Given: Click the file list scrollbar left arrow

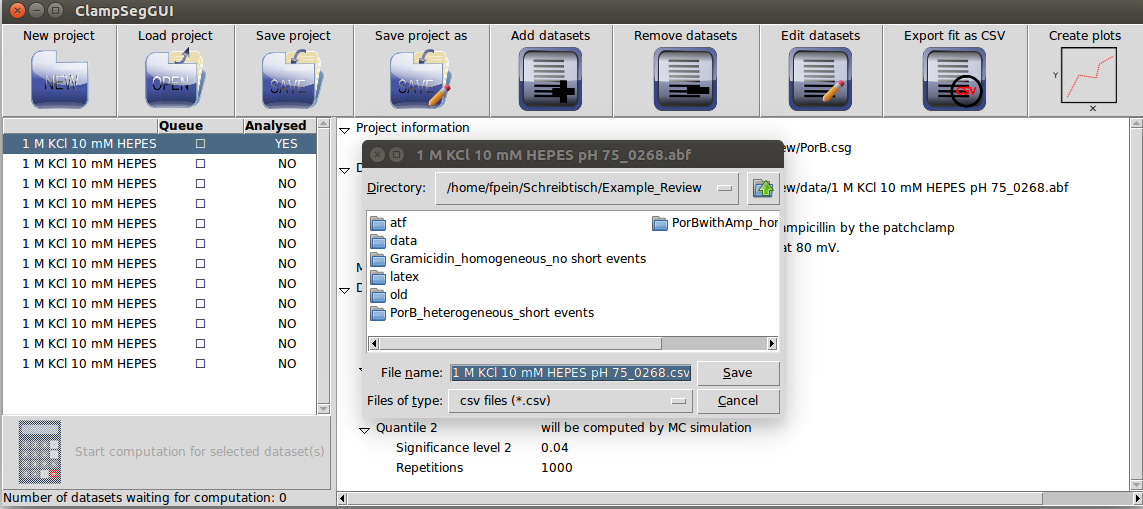Looking at the screenshot, I should coord(375,343).
